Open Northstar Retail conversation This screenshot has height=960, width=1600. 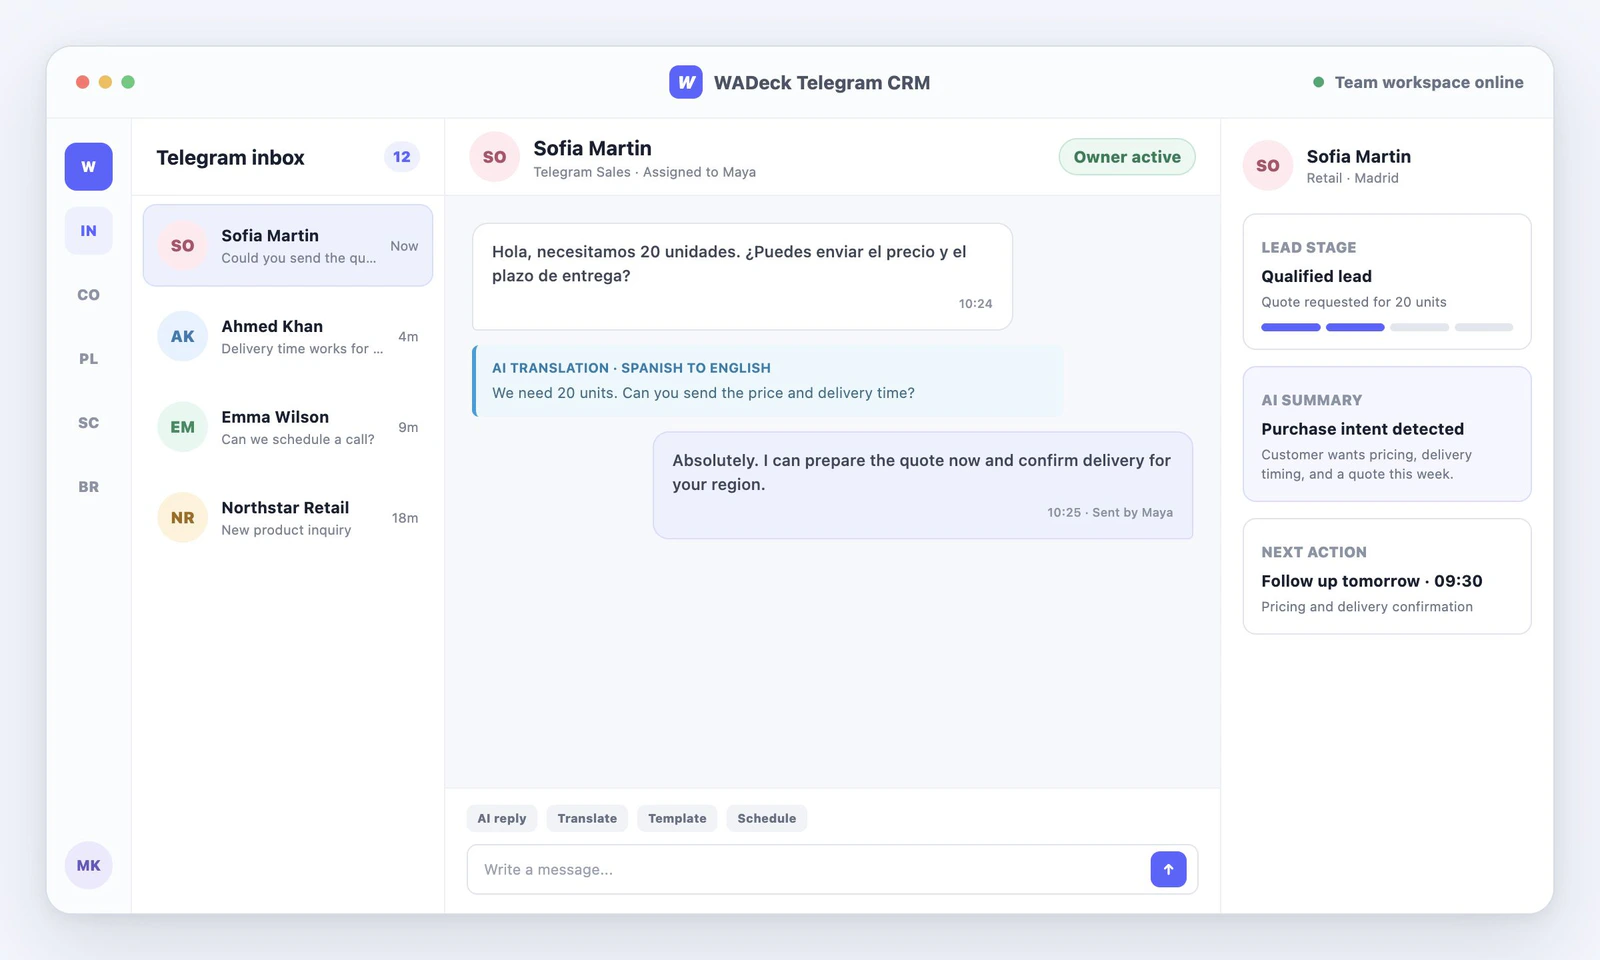tap(288, 518)
